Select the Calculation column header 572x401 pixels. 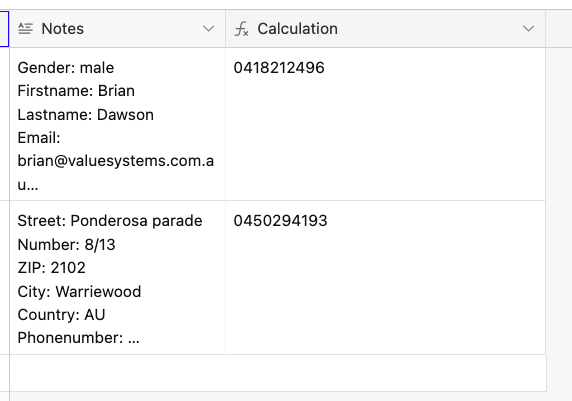pos(386,29)
